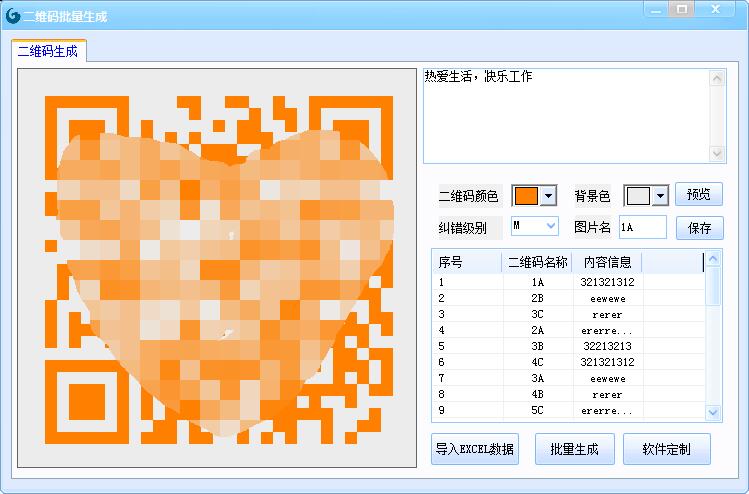
Task: Click the 内容信息 column header
Action: [607, 262]
